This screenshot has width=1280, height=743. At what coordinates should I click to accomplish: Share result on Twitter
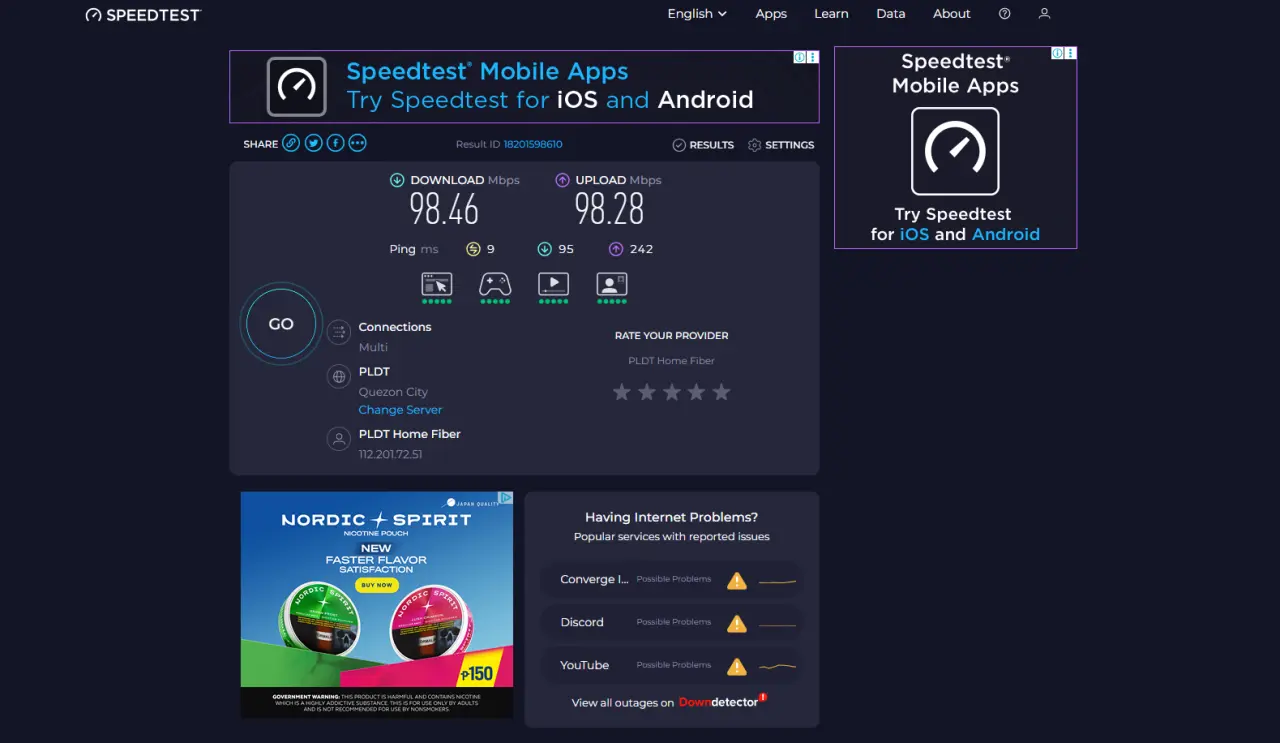[x=313, y=143]
